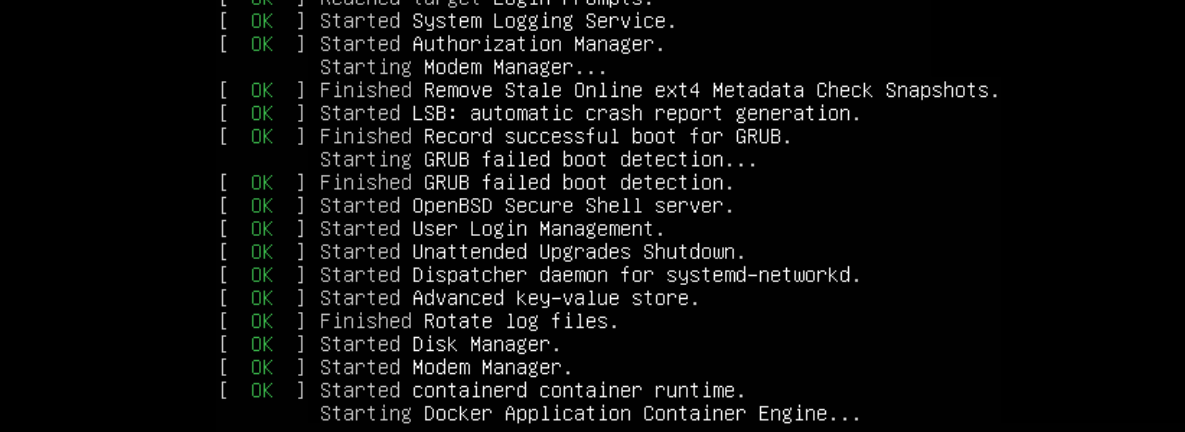Click the "Started User Login Management" message
This screenshot has height=432, width=1185.
click(x=491, y=228)
